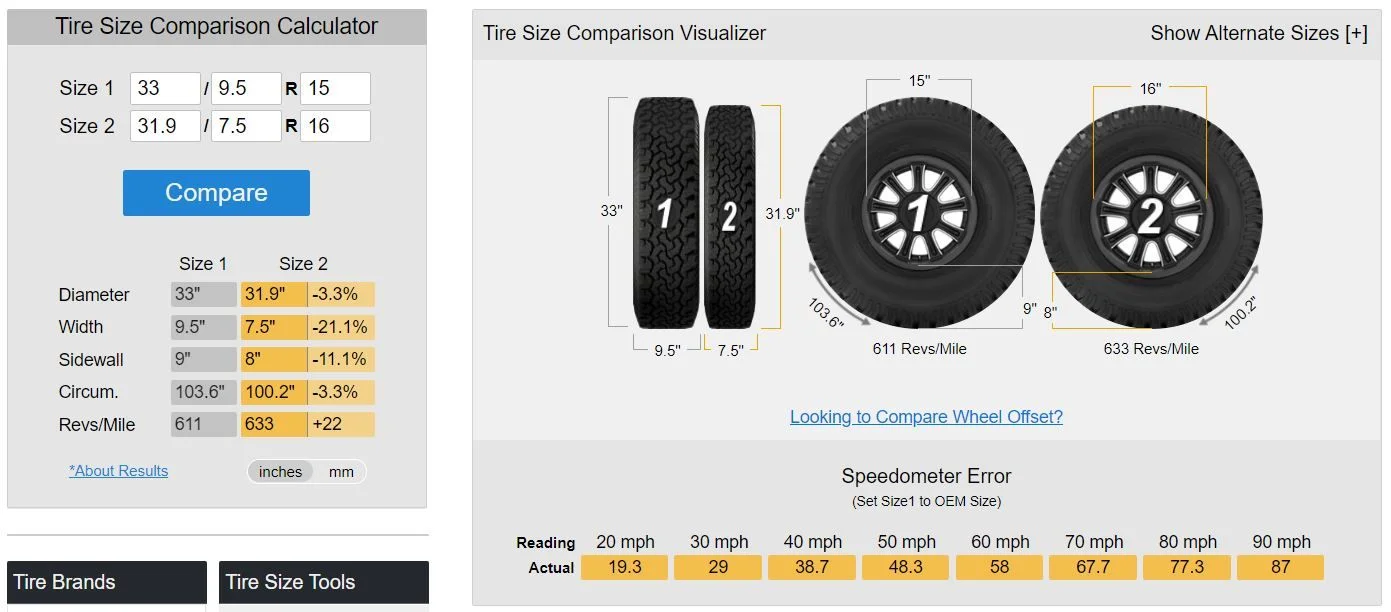Open Looking to Compare Wheel Offset link
1391x612 pixels.
pos(926,417)
